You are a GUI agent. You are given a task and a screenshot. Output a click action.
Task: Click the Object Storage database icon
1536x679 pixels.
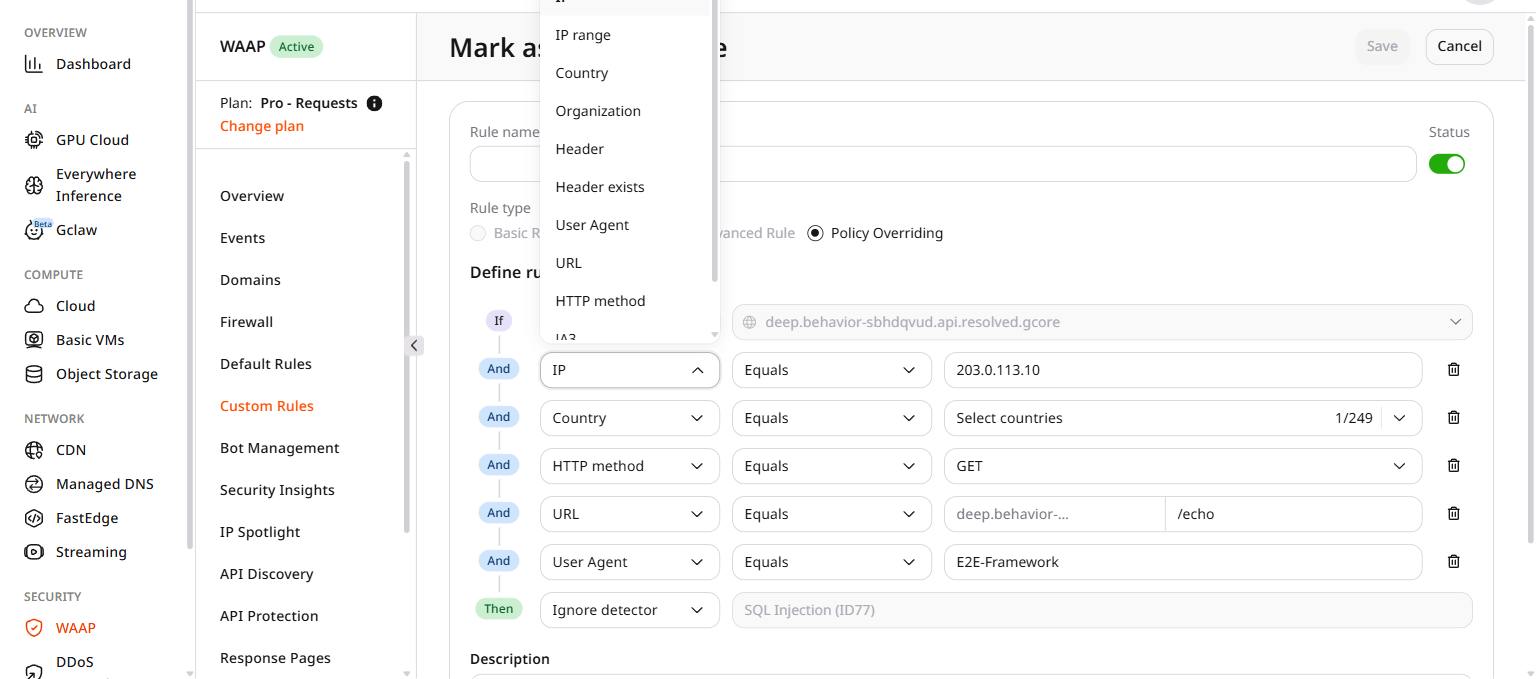point(34,374)
